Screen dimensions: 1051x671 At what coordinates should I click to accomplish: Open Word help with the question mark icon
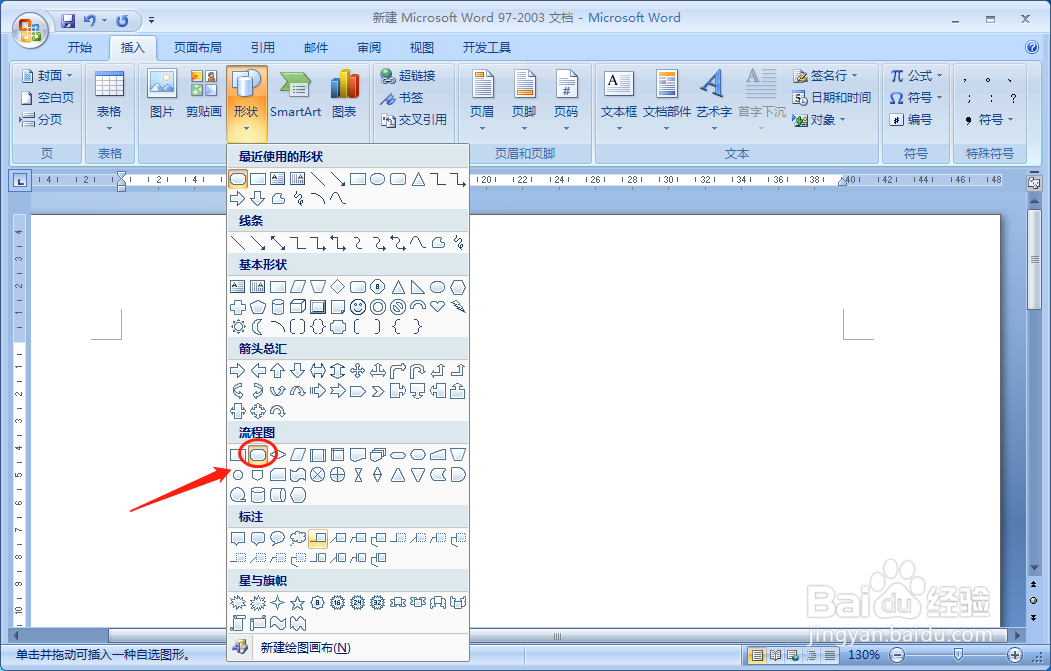coord(1032,47)
